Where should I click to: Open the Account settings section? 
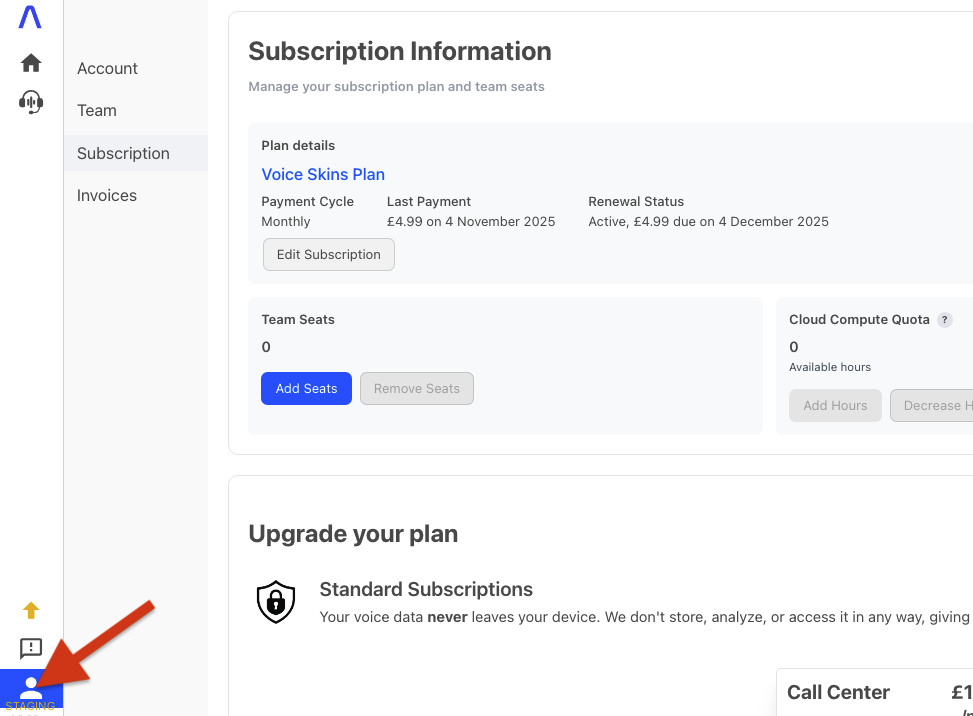coord(108,69)
